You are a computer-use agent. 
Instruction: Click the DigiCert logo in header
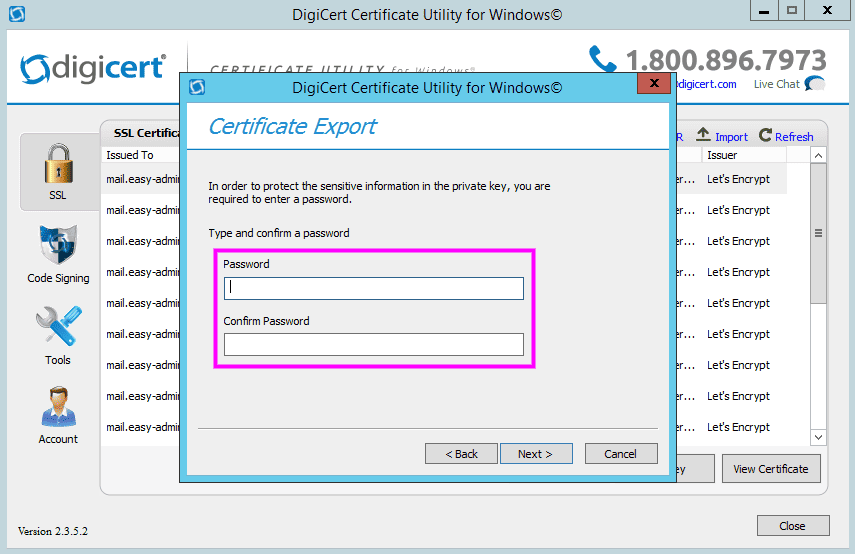point(93,68)
